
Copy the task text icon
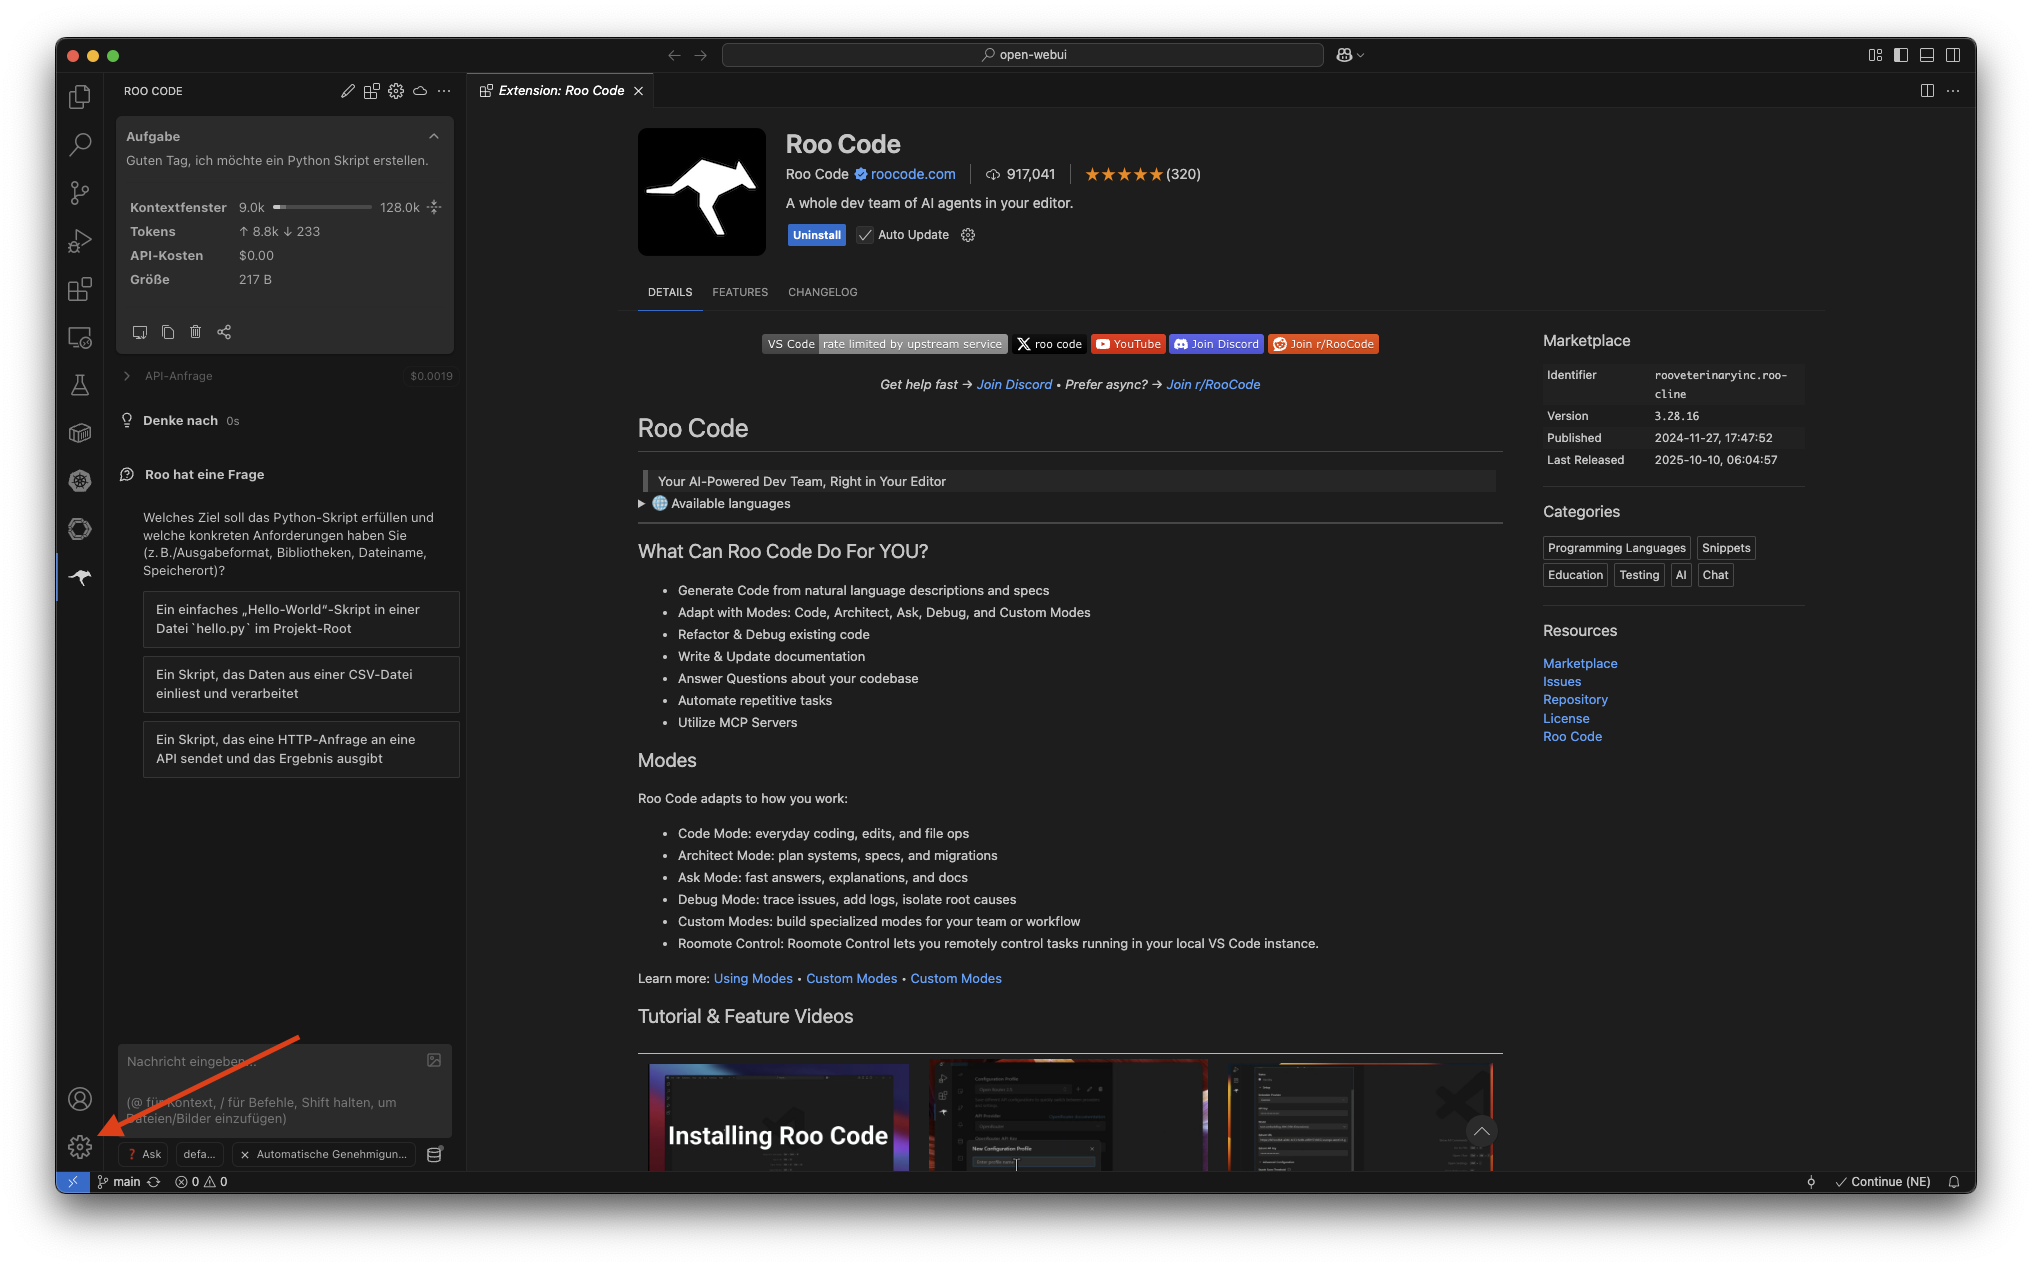point(168,332)
